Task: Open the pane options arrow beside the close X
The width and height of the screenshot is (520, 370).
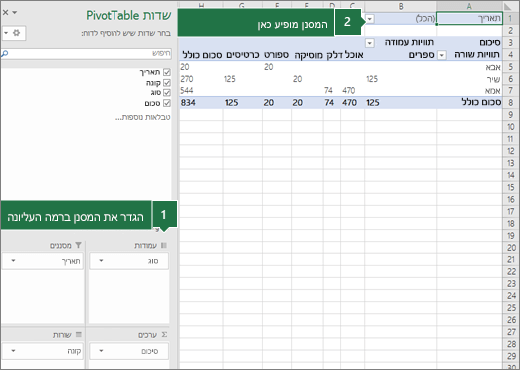Action: click(14, 13)
